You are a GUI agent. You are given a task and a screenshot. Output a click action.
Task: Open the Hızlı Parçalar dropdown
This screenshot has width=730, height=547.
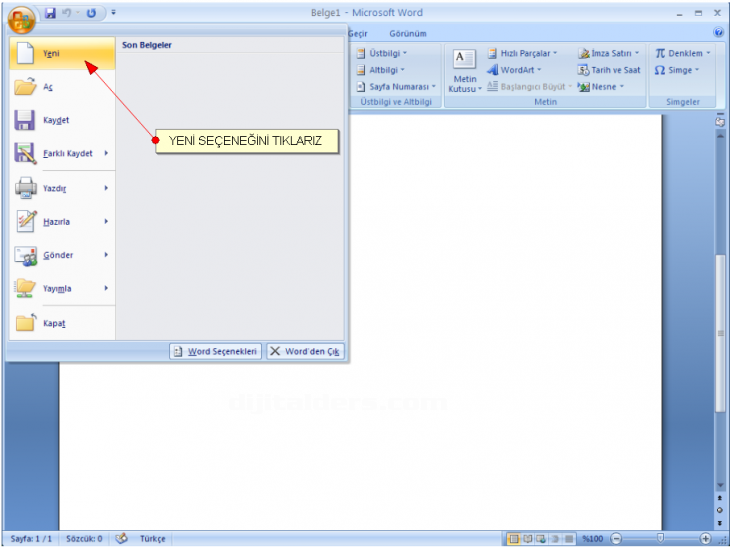click(522, 53)
